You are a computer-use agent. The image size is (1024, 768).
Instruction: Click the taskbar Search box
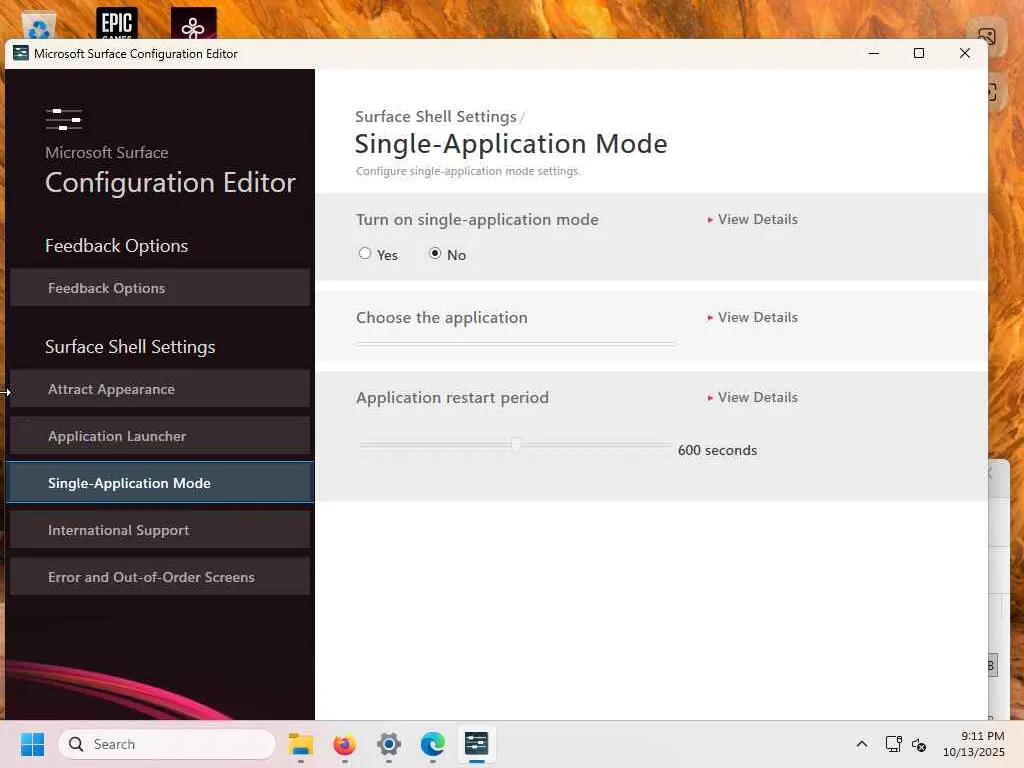point(167,744)
